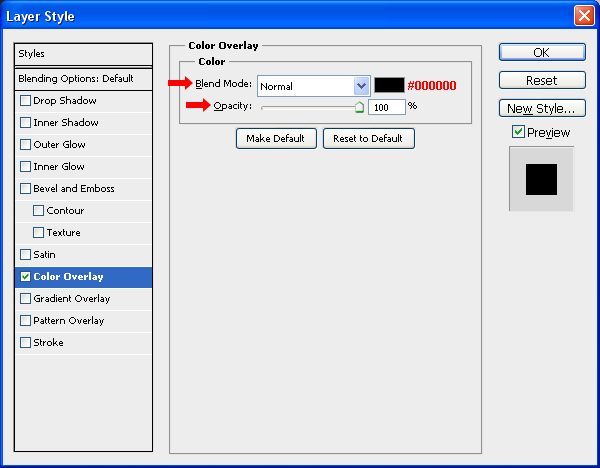The width and height of the screenshot is (600, 468).
Task: Click the Opacity slider handle
Action: [359, 107]
